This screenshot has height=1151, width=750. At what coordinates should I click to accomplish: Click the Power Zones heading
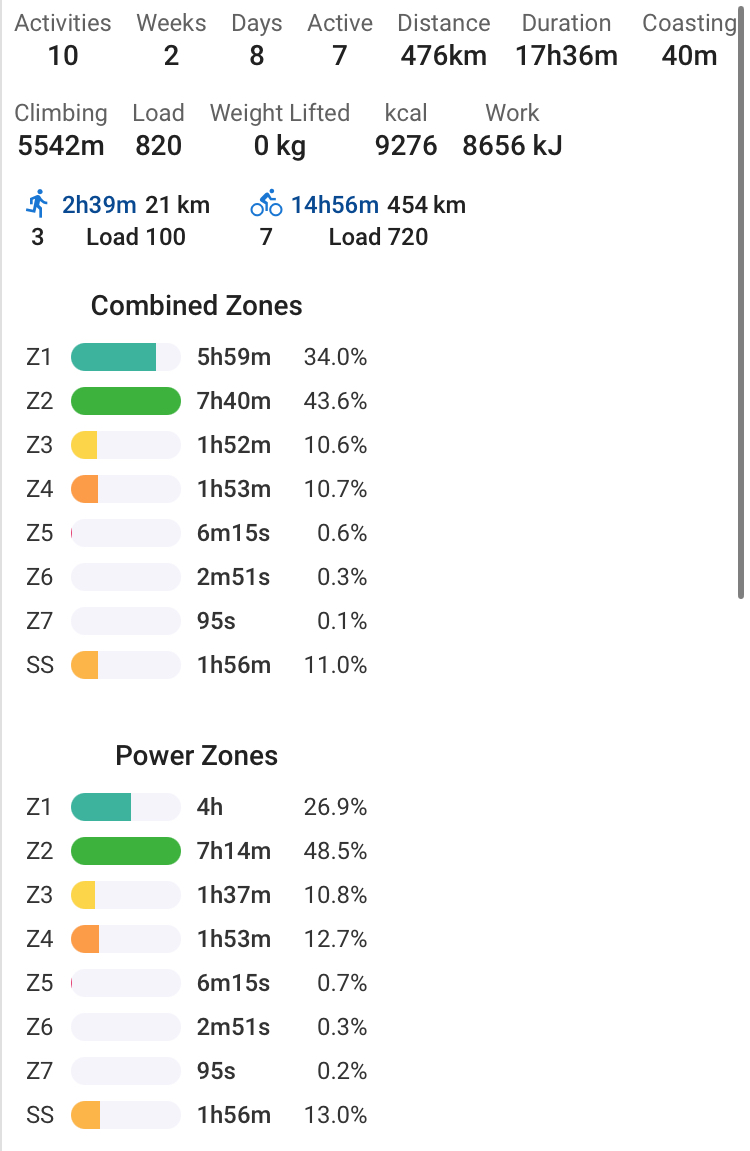click(x=196, y=756)
